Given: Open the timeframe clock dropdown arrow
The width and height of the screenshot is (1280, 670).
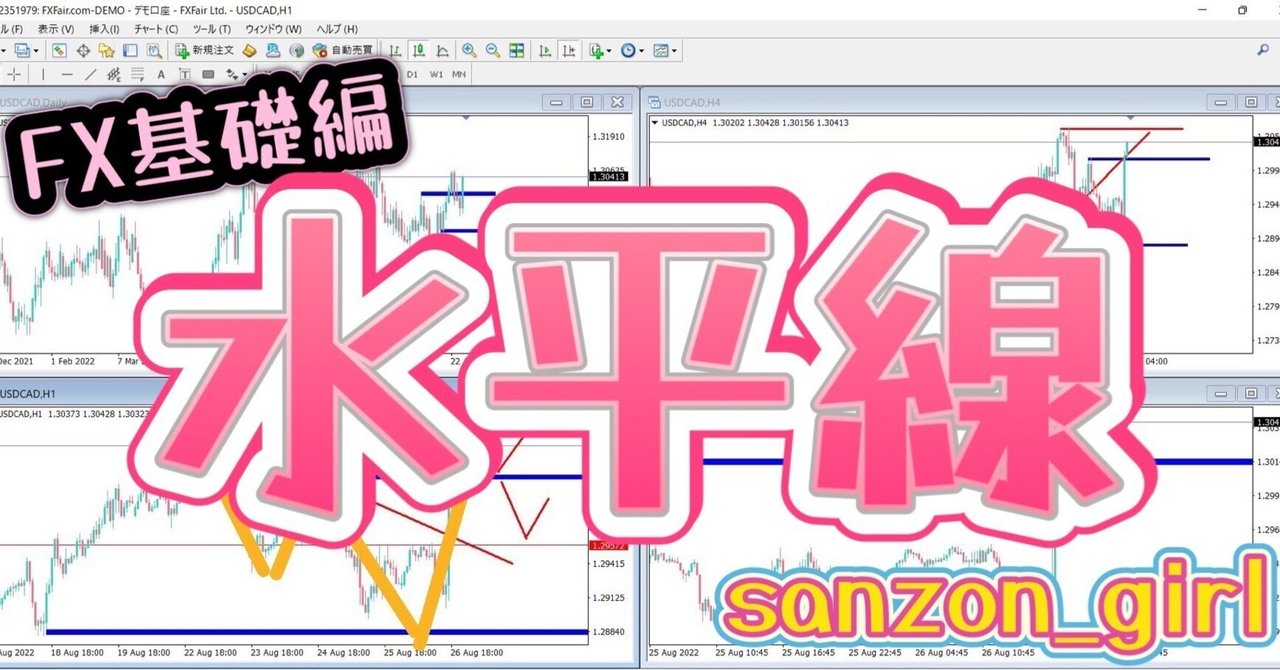Looking at the screenshot, I should (x=641, y=50).
